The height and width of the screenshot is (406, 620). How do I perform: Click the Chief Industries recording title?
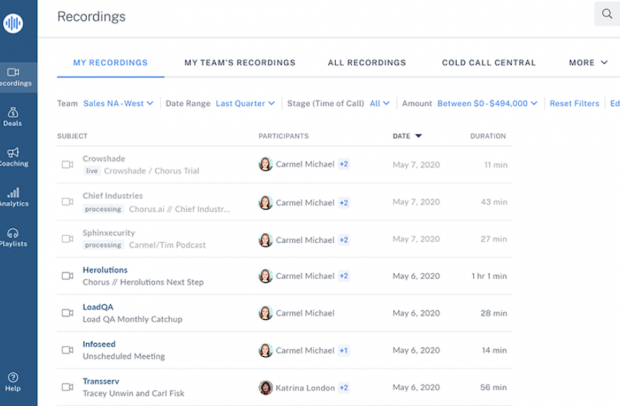113,196
